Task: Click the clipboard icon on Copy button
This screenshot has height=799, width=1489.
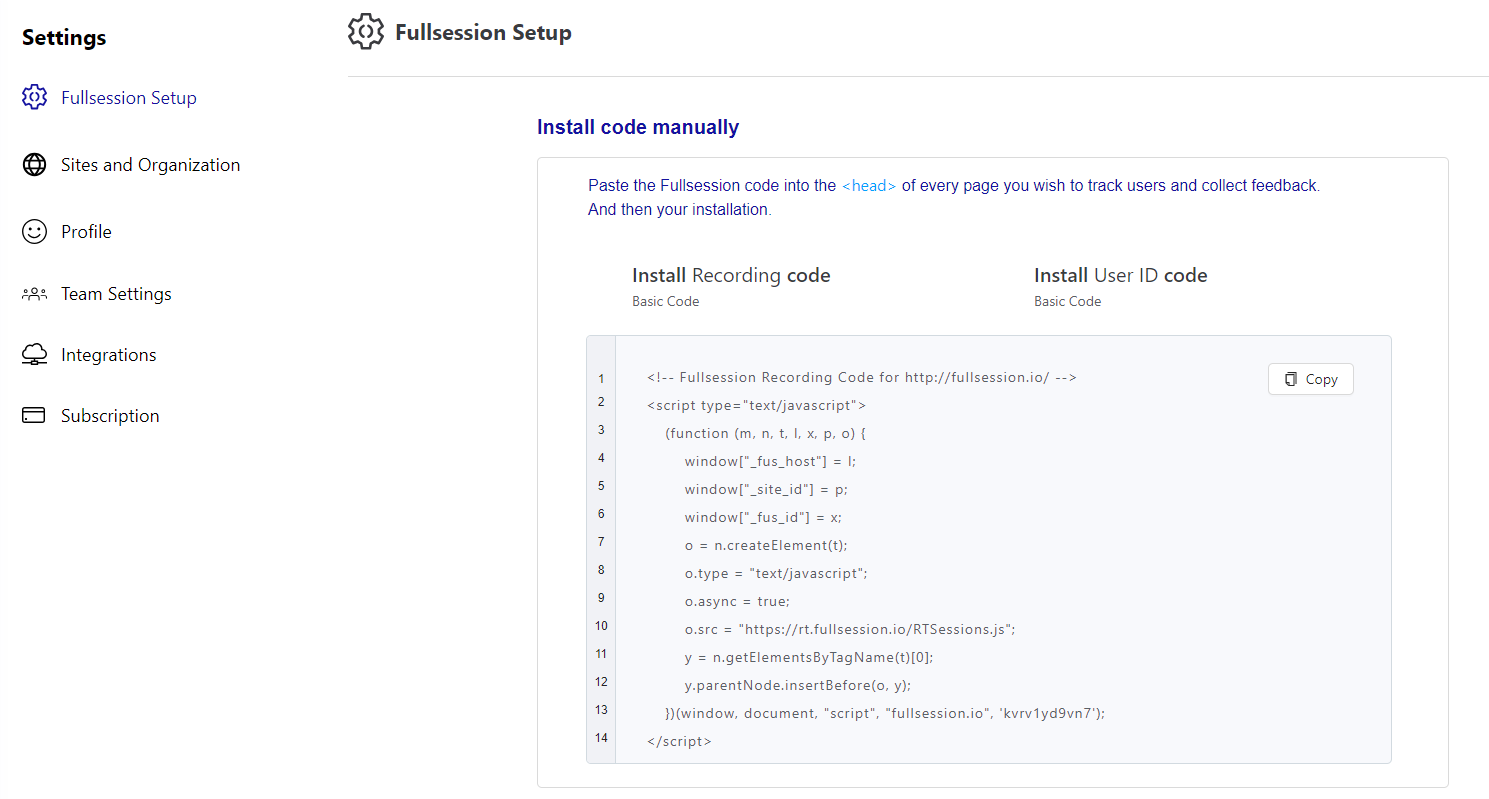Action: pos(1291,379)
